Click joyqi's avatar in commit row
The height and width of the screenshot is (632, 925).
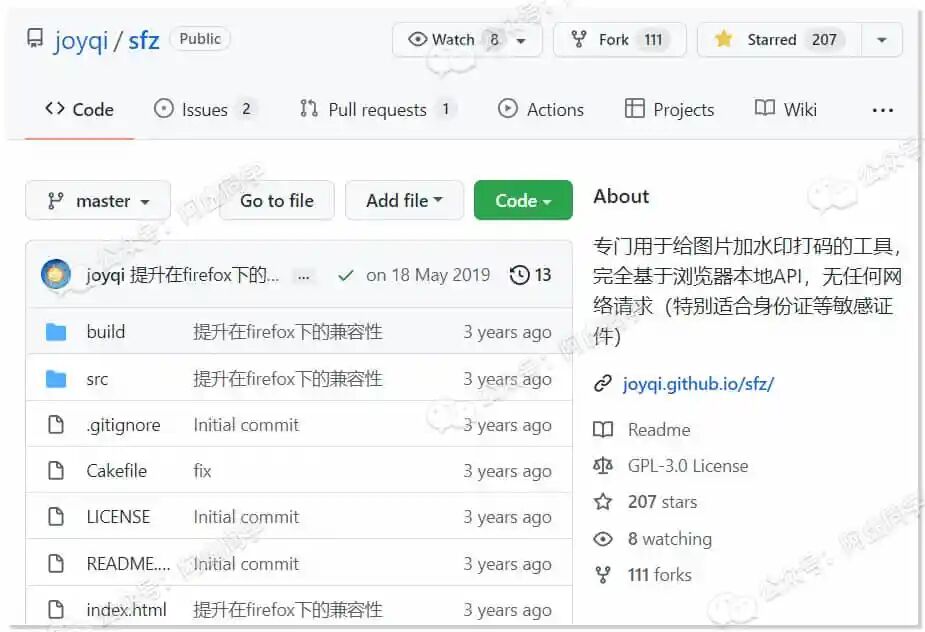tap(56, 274)
